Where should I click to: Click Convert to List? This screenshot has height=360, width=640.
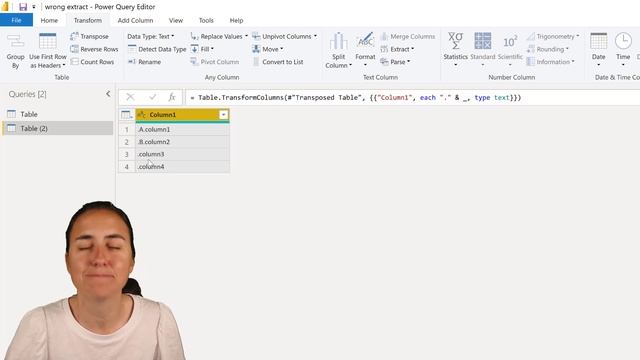click(x=278, y=62)
